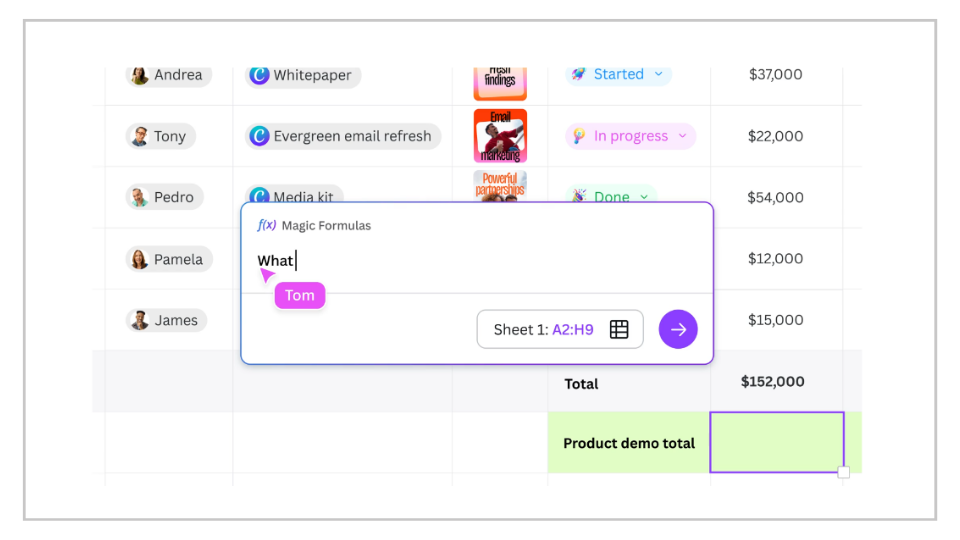
Task: Select the green Product demo total value cell
Action: click(776, 442)
